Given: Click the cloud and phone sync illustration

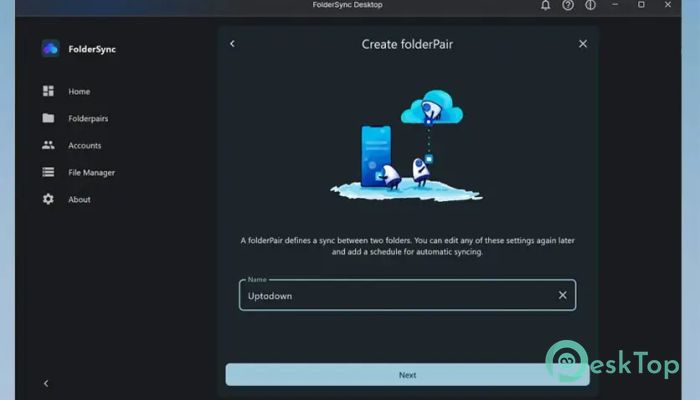Looking at the screenshot, I should tap(406, 146).
